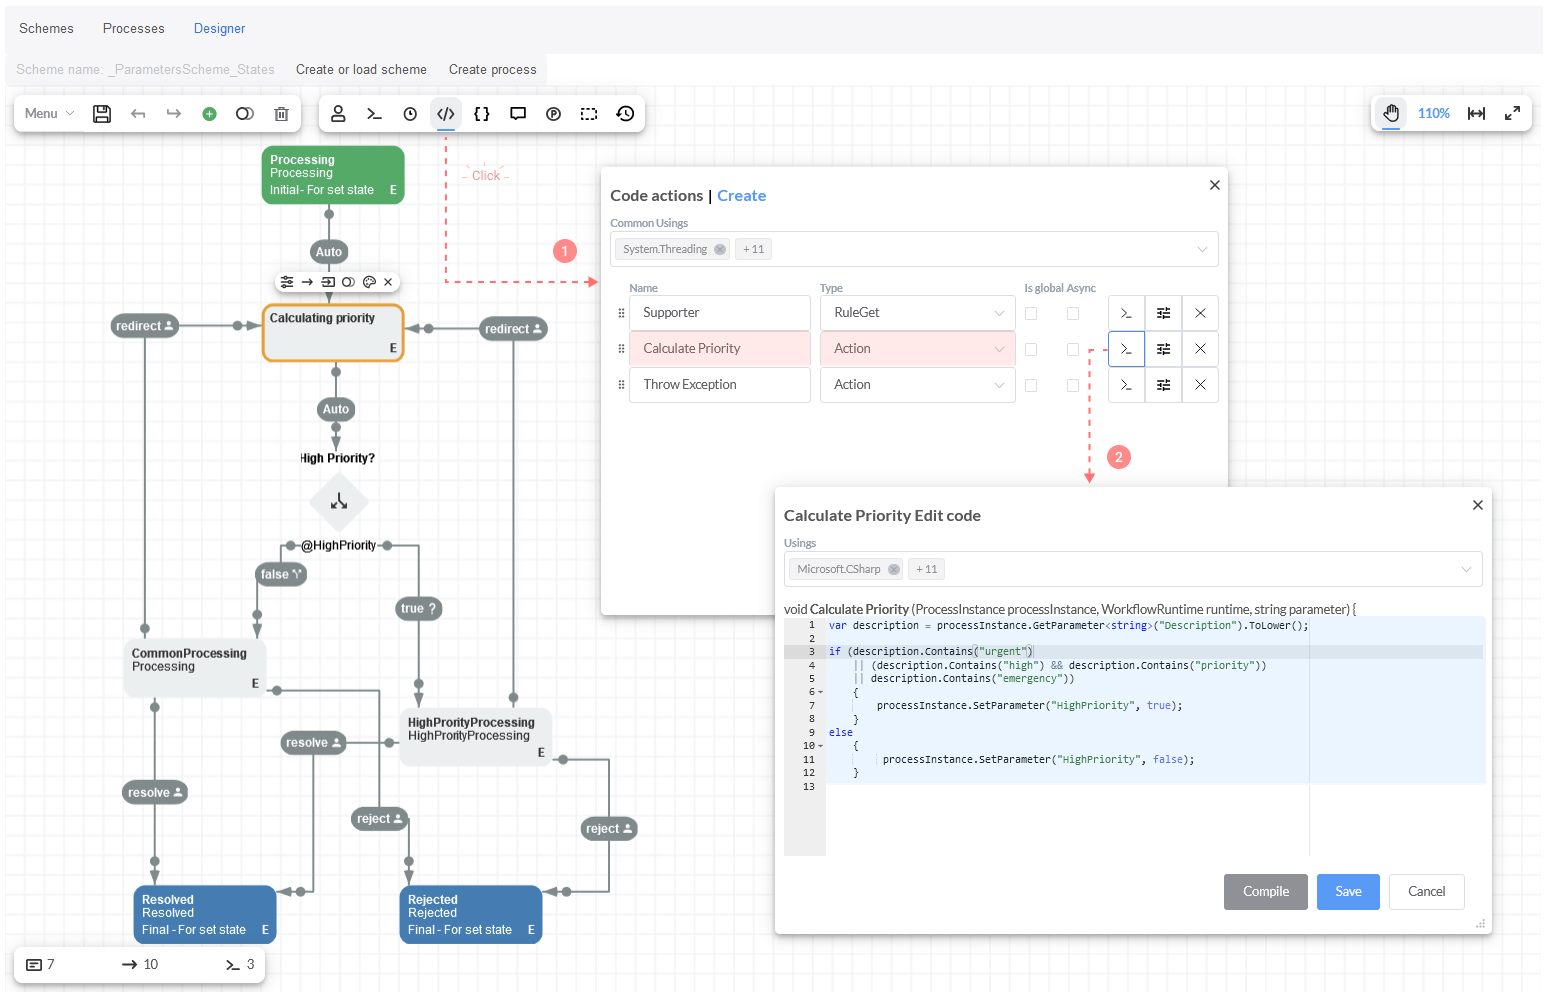The image size is (1548, 1006).
Task: Delete the Throw Exception code action
Action: click(x=1200, y=385)
